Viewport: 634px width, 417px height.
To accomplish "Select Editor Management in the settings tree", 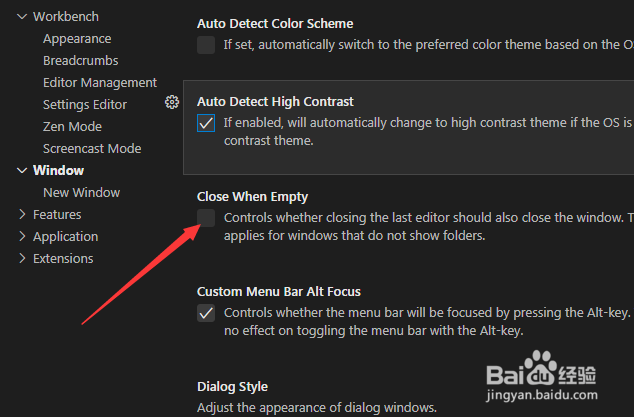I will click(x=100, y=83).
